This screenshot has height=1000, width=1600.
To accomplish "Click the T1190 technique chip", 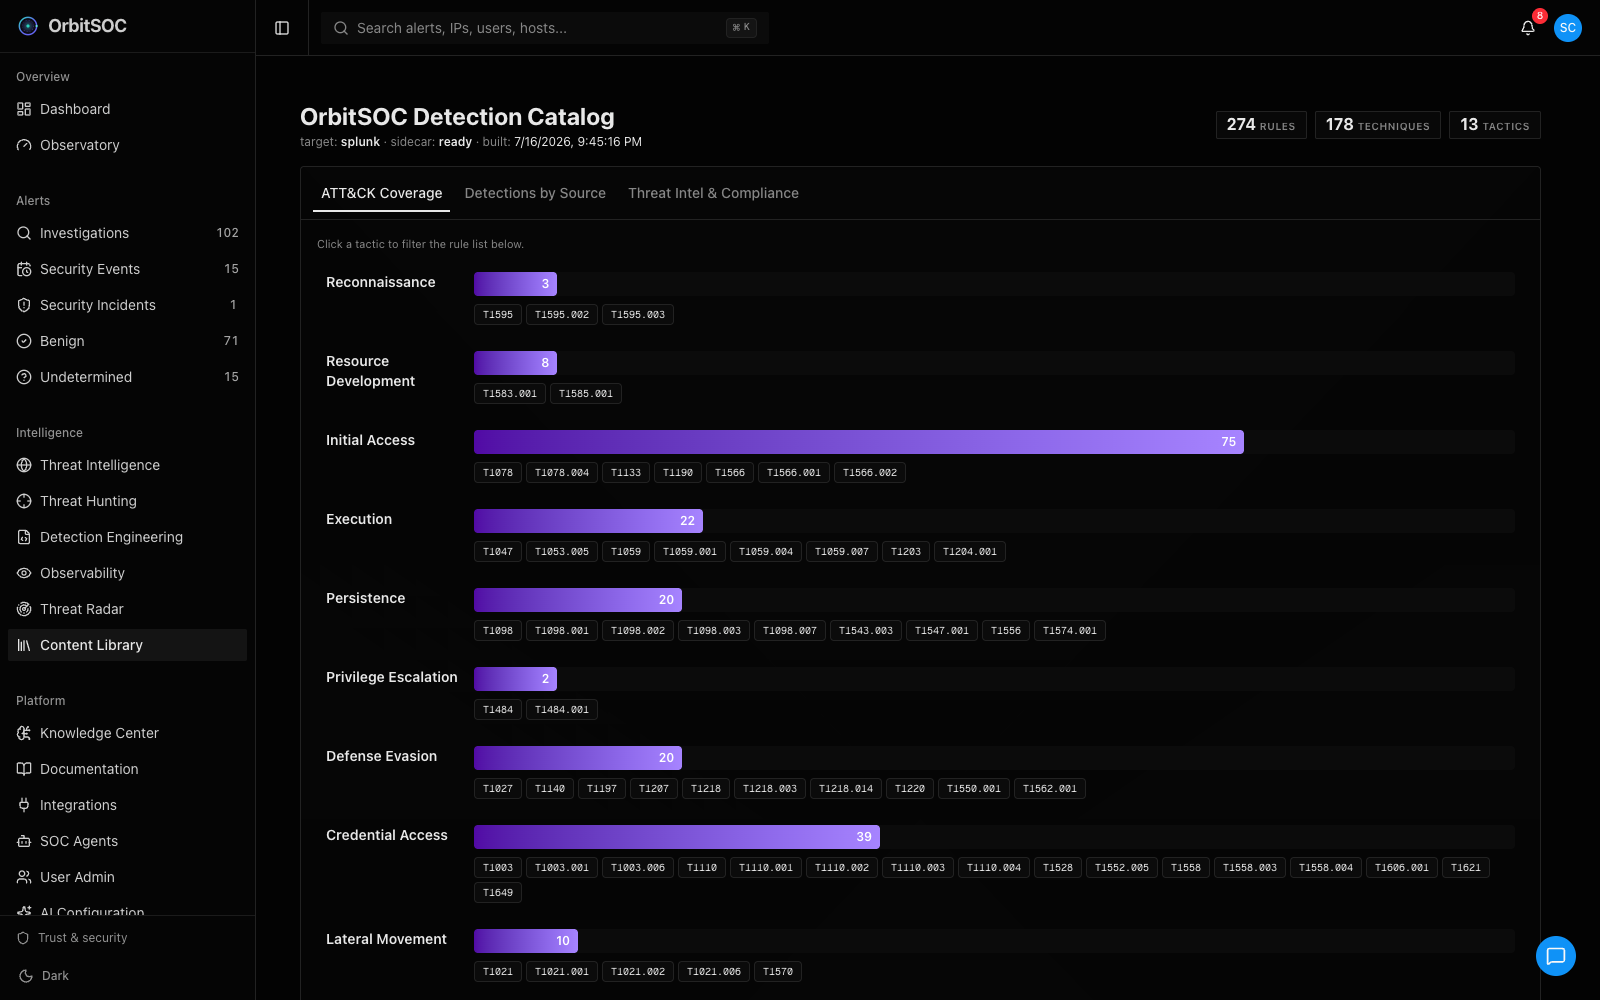I will 678,473.
